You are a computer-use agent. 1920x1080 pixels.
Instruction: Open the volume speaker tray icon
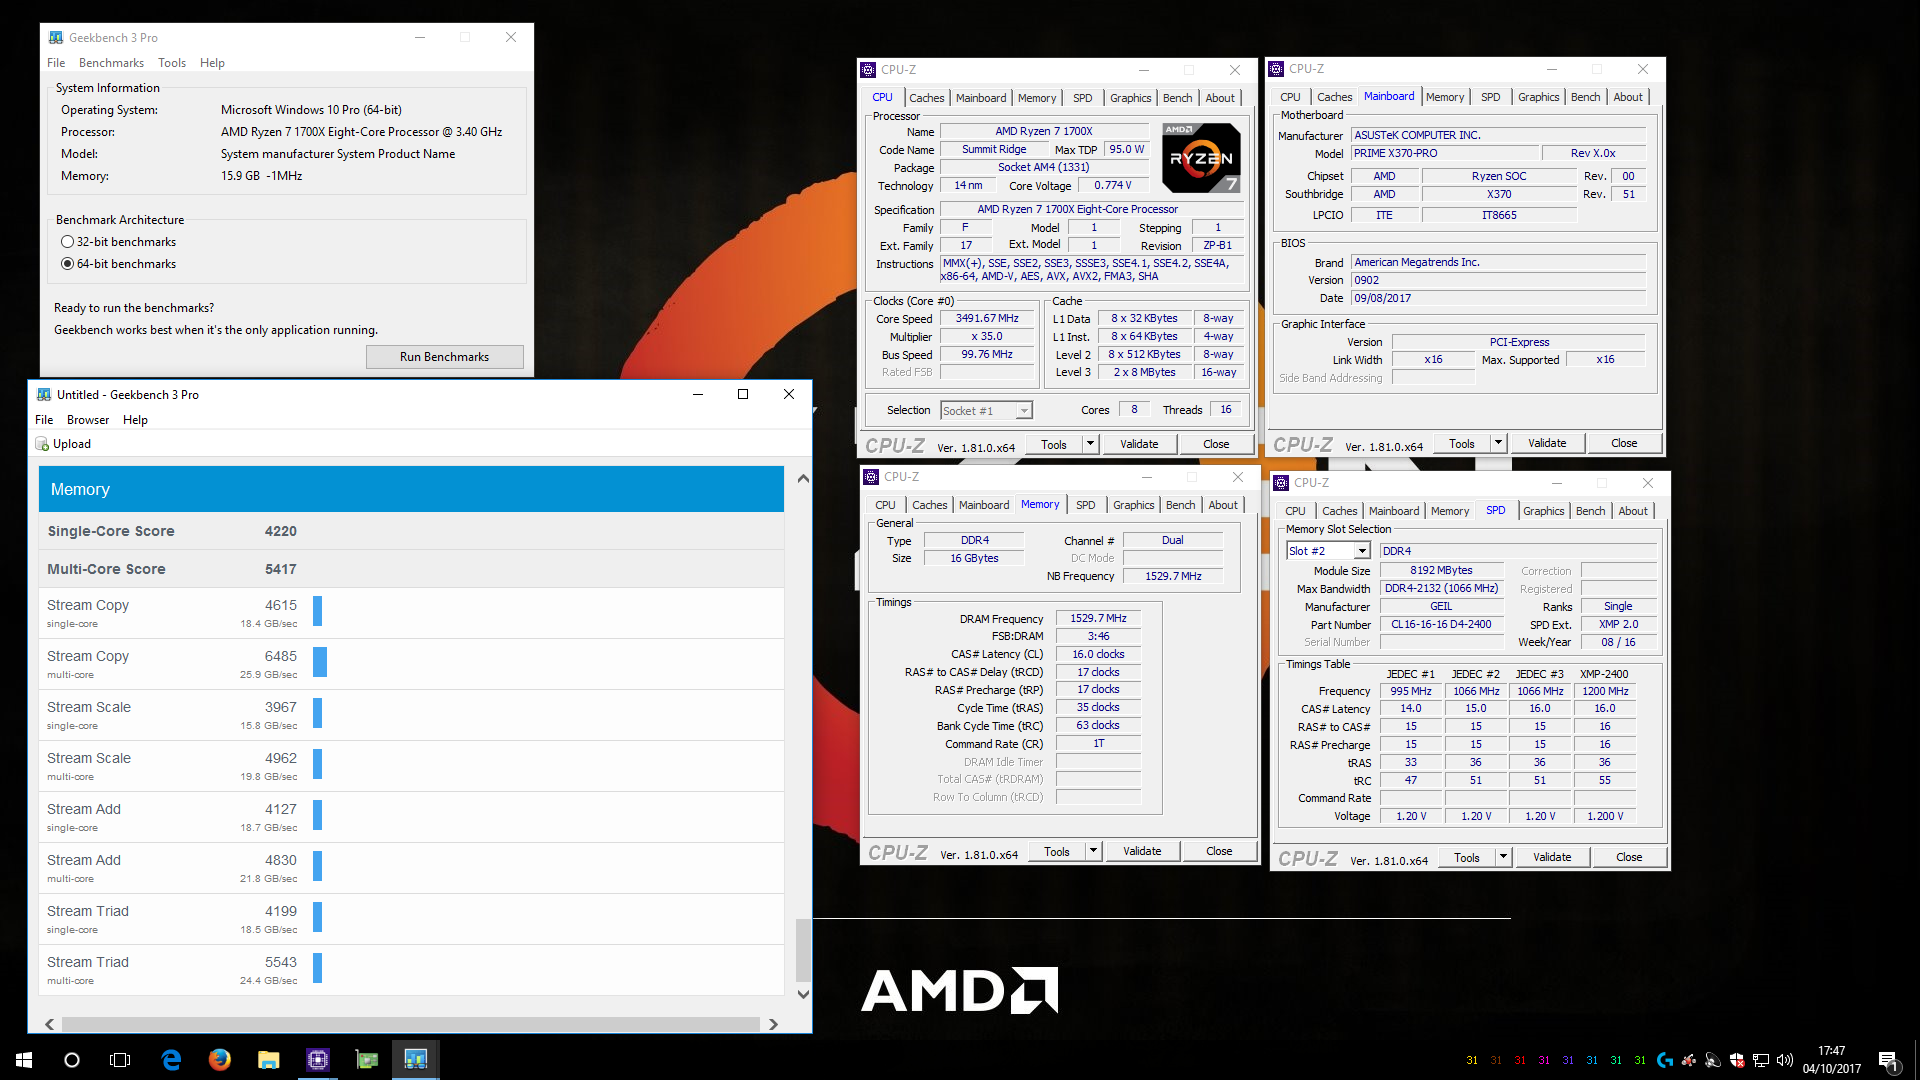tap(1785, 1060)
